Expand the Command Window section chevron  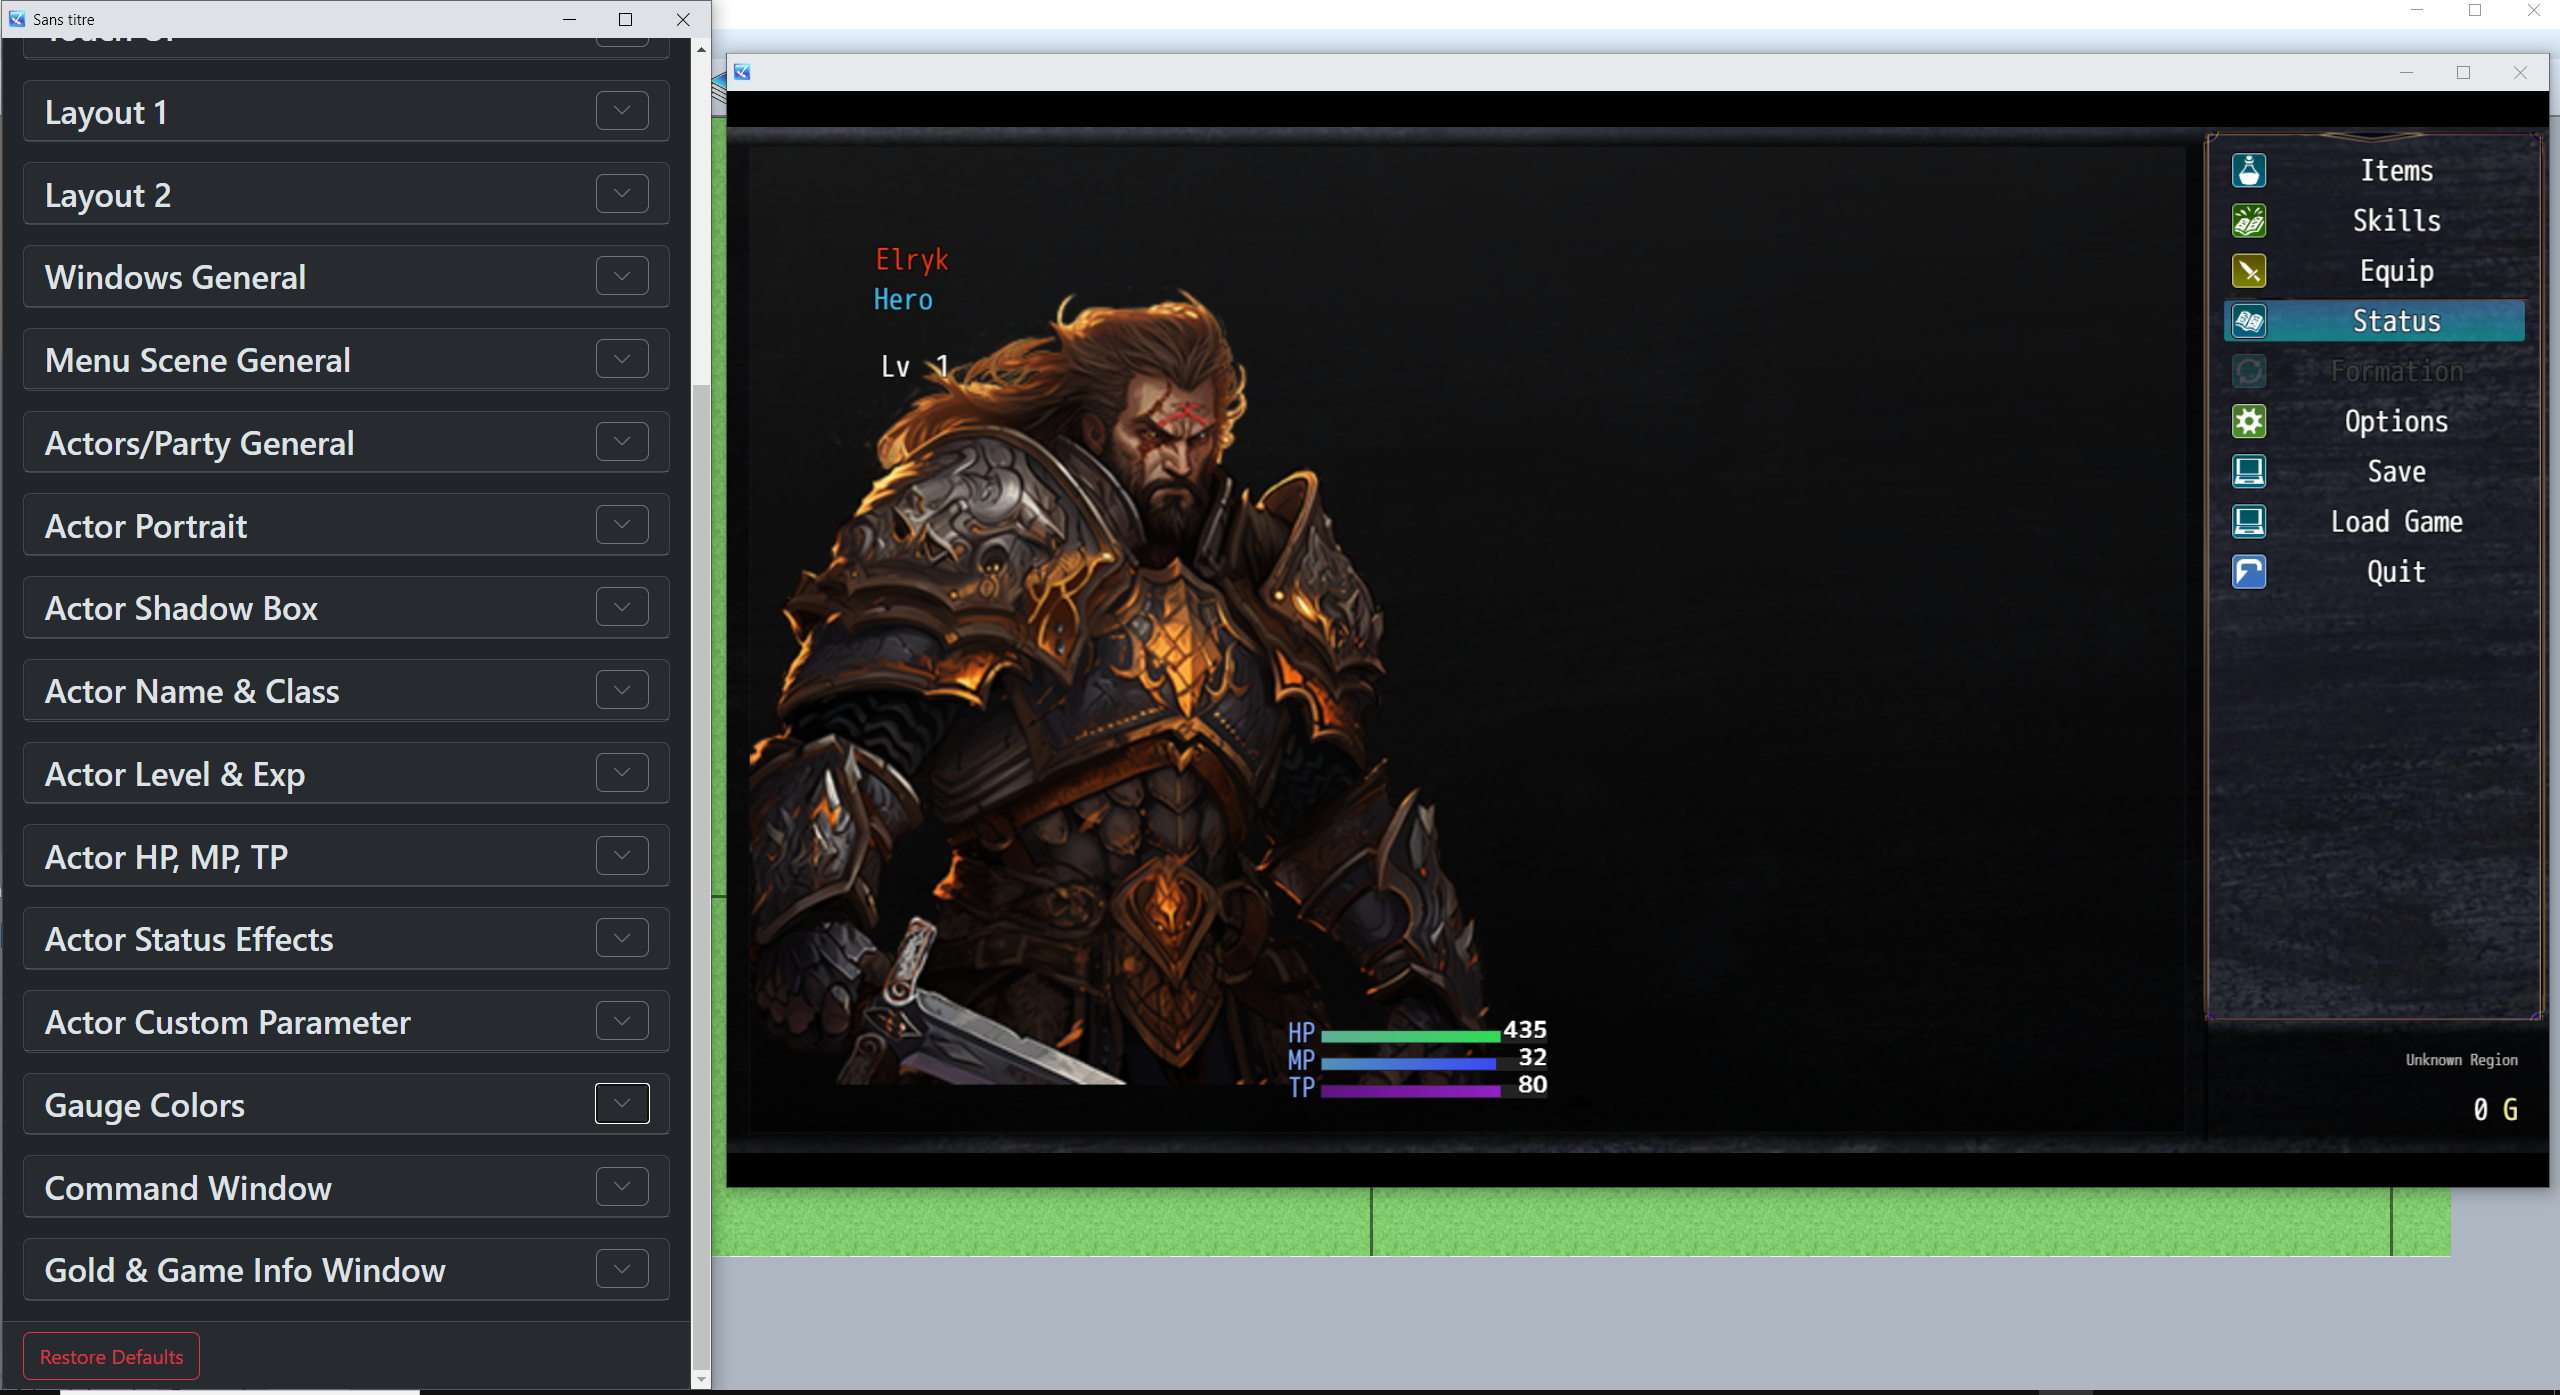click(622, 1187)
